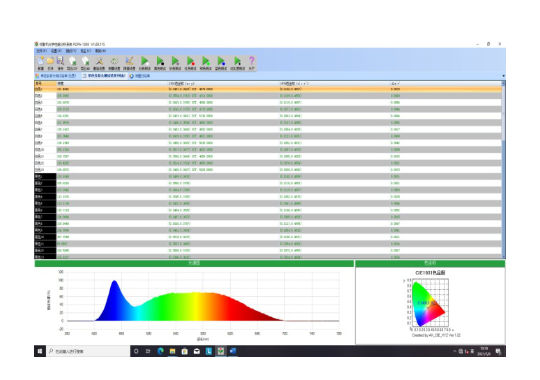Click the data table's vertical scrollbar

[x=503, y=170]
